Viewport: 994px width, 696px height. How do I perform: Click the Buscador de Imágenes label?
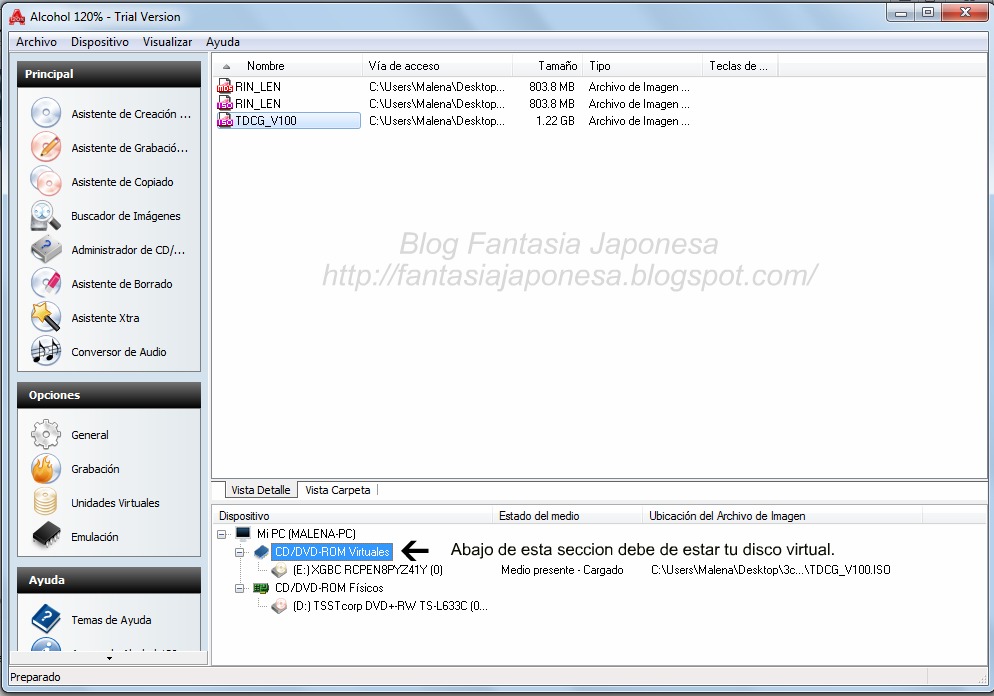coord(126,216)
